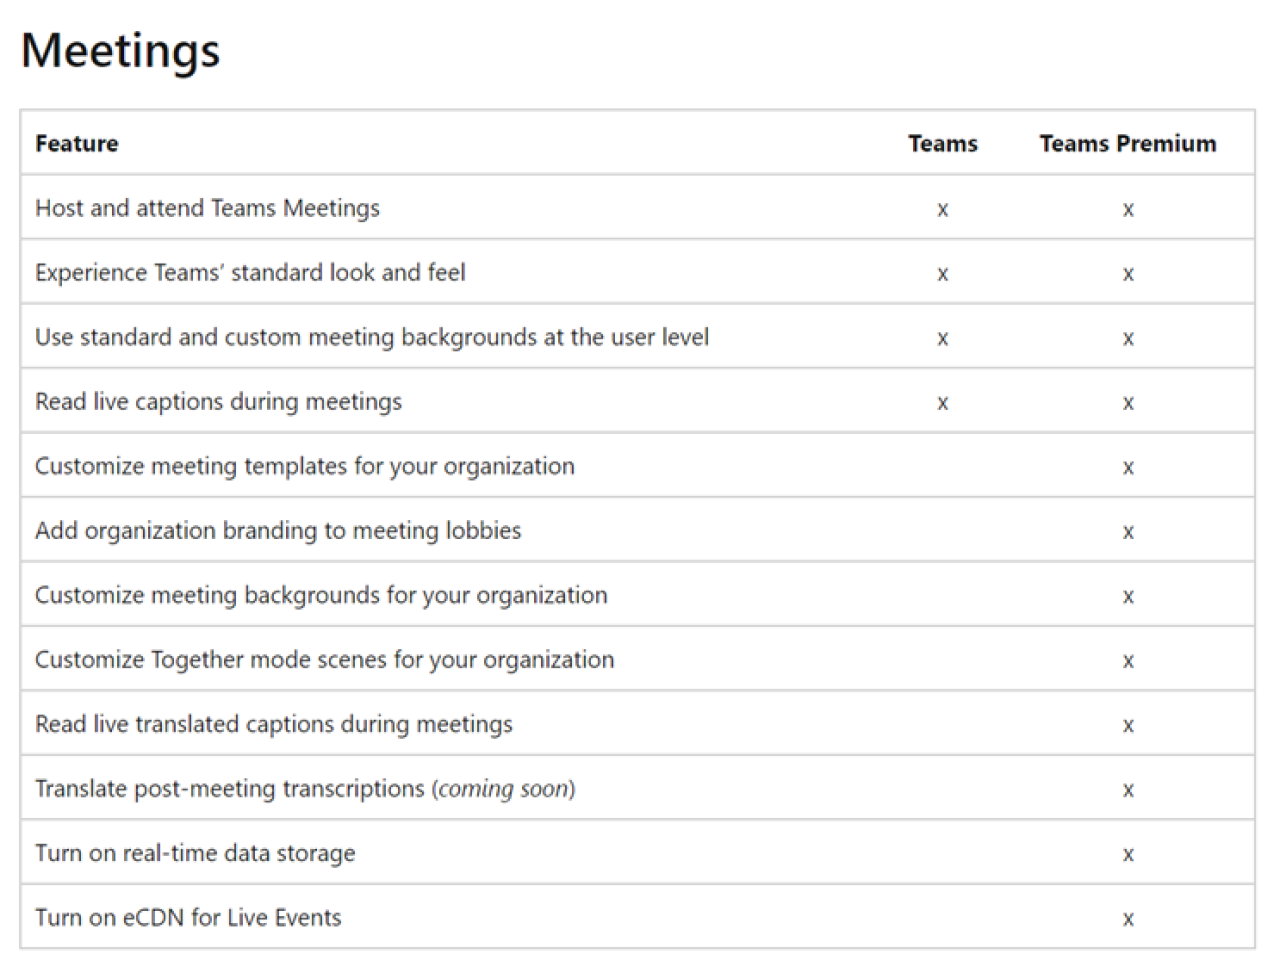The image size is (1280, 954).
Task: Click the Teams Premium column header
Action: click(1127, 143)
